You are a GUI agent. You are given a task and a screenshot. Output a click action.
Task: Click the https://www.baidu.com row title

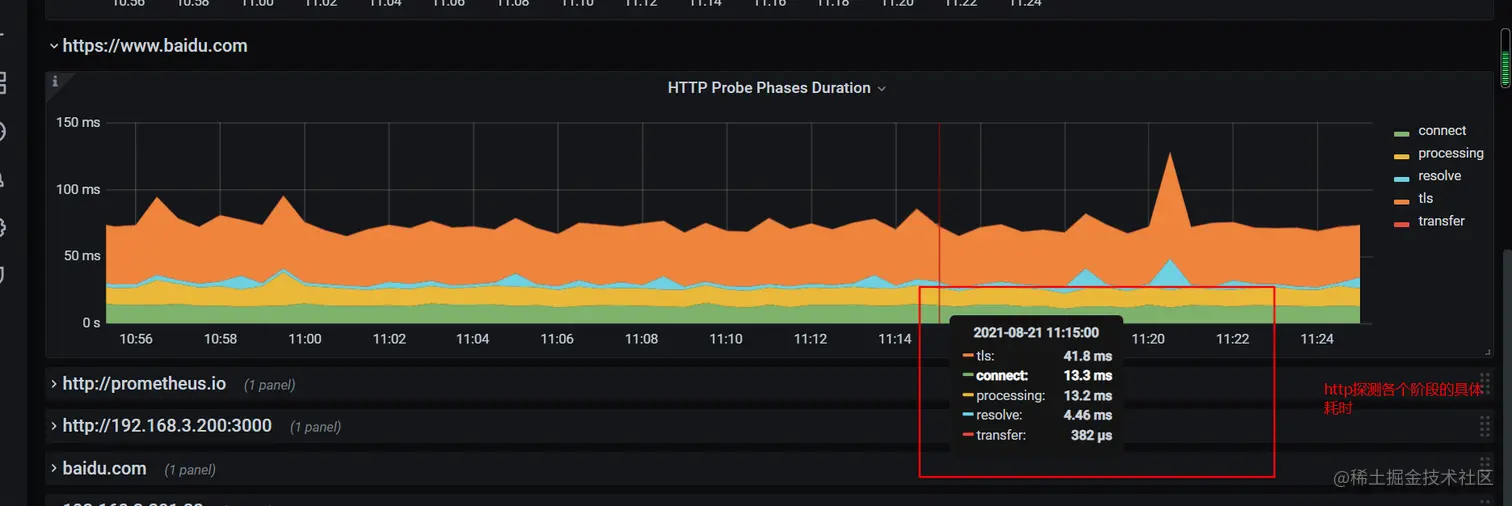[155, 46]
